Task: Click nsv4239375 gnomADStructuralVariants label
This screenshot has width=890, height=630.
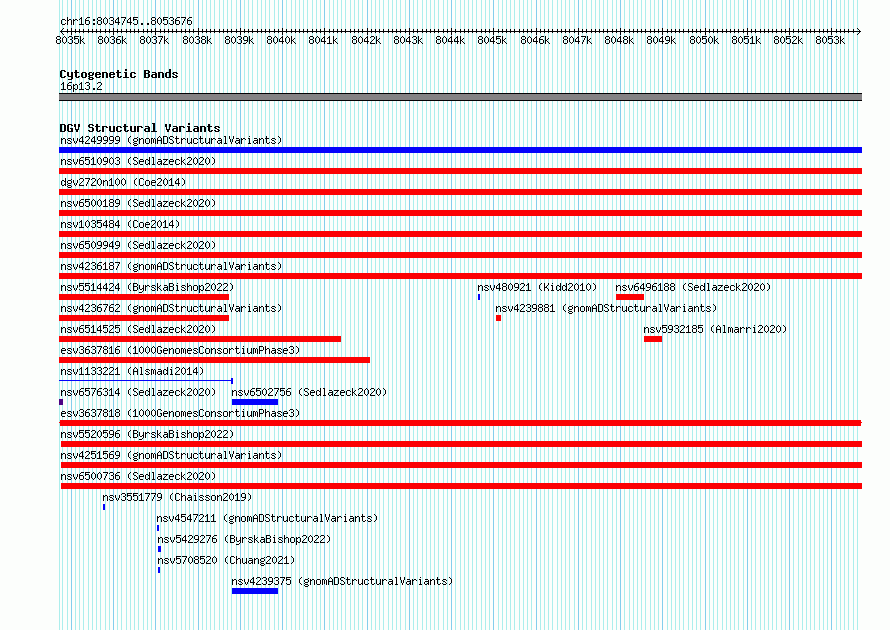Action: (342, 581)
